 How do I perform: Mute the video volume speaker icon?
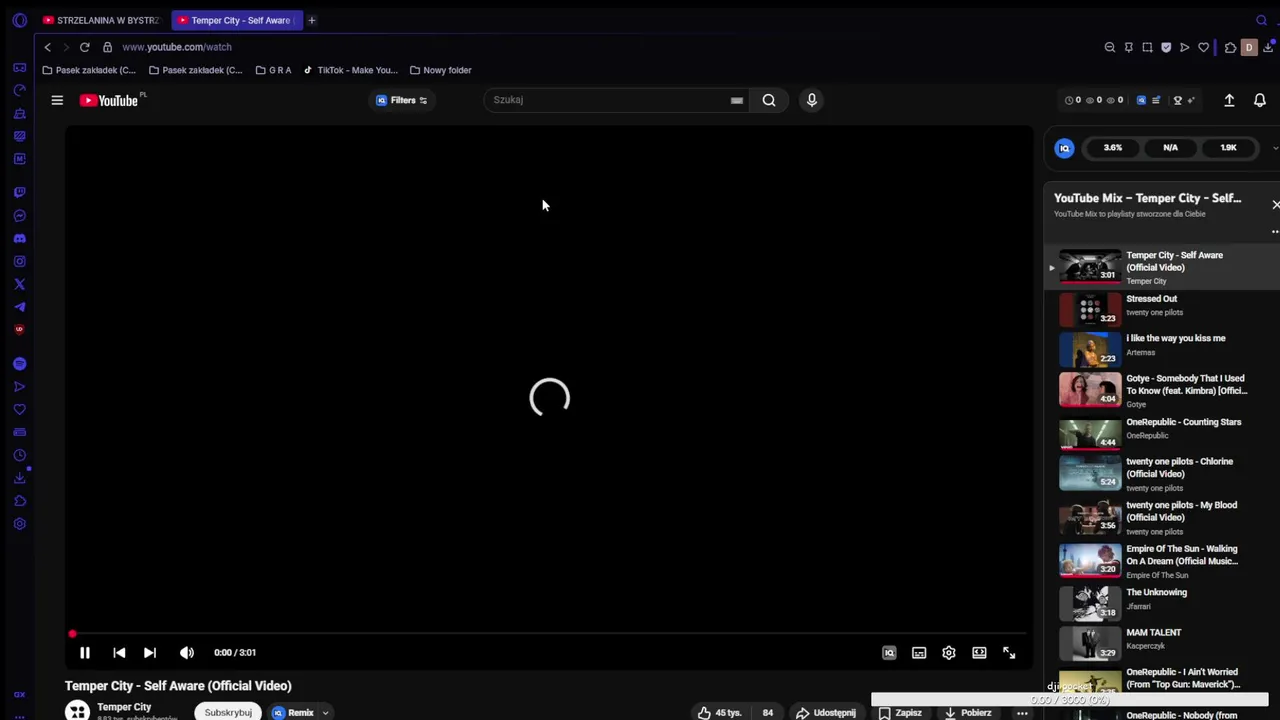click(x=187, y=653)
